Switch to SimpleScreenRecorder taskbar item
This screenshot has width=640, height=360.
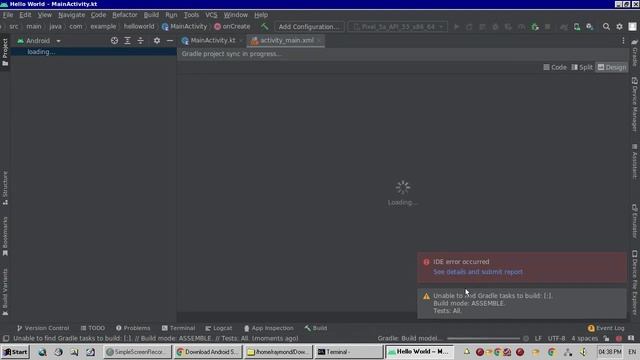tap(137, 352)
